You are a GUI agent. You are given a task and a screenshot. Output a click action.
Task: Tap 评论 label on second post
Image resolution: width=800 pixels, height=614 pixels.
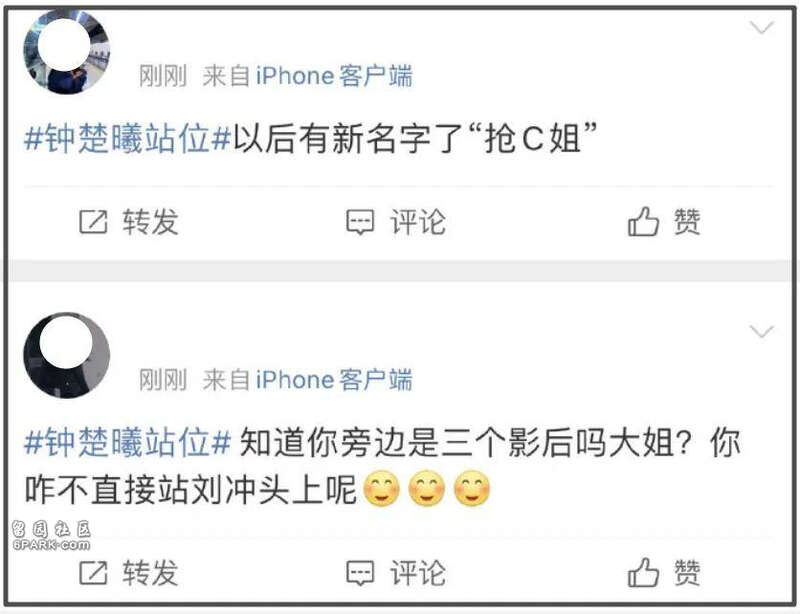coord(418,572)
